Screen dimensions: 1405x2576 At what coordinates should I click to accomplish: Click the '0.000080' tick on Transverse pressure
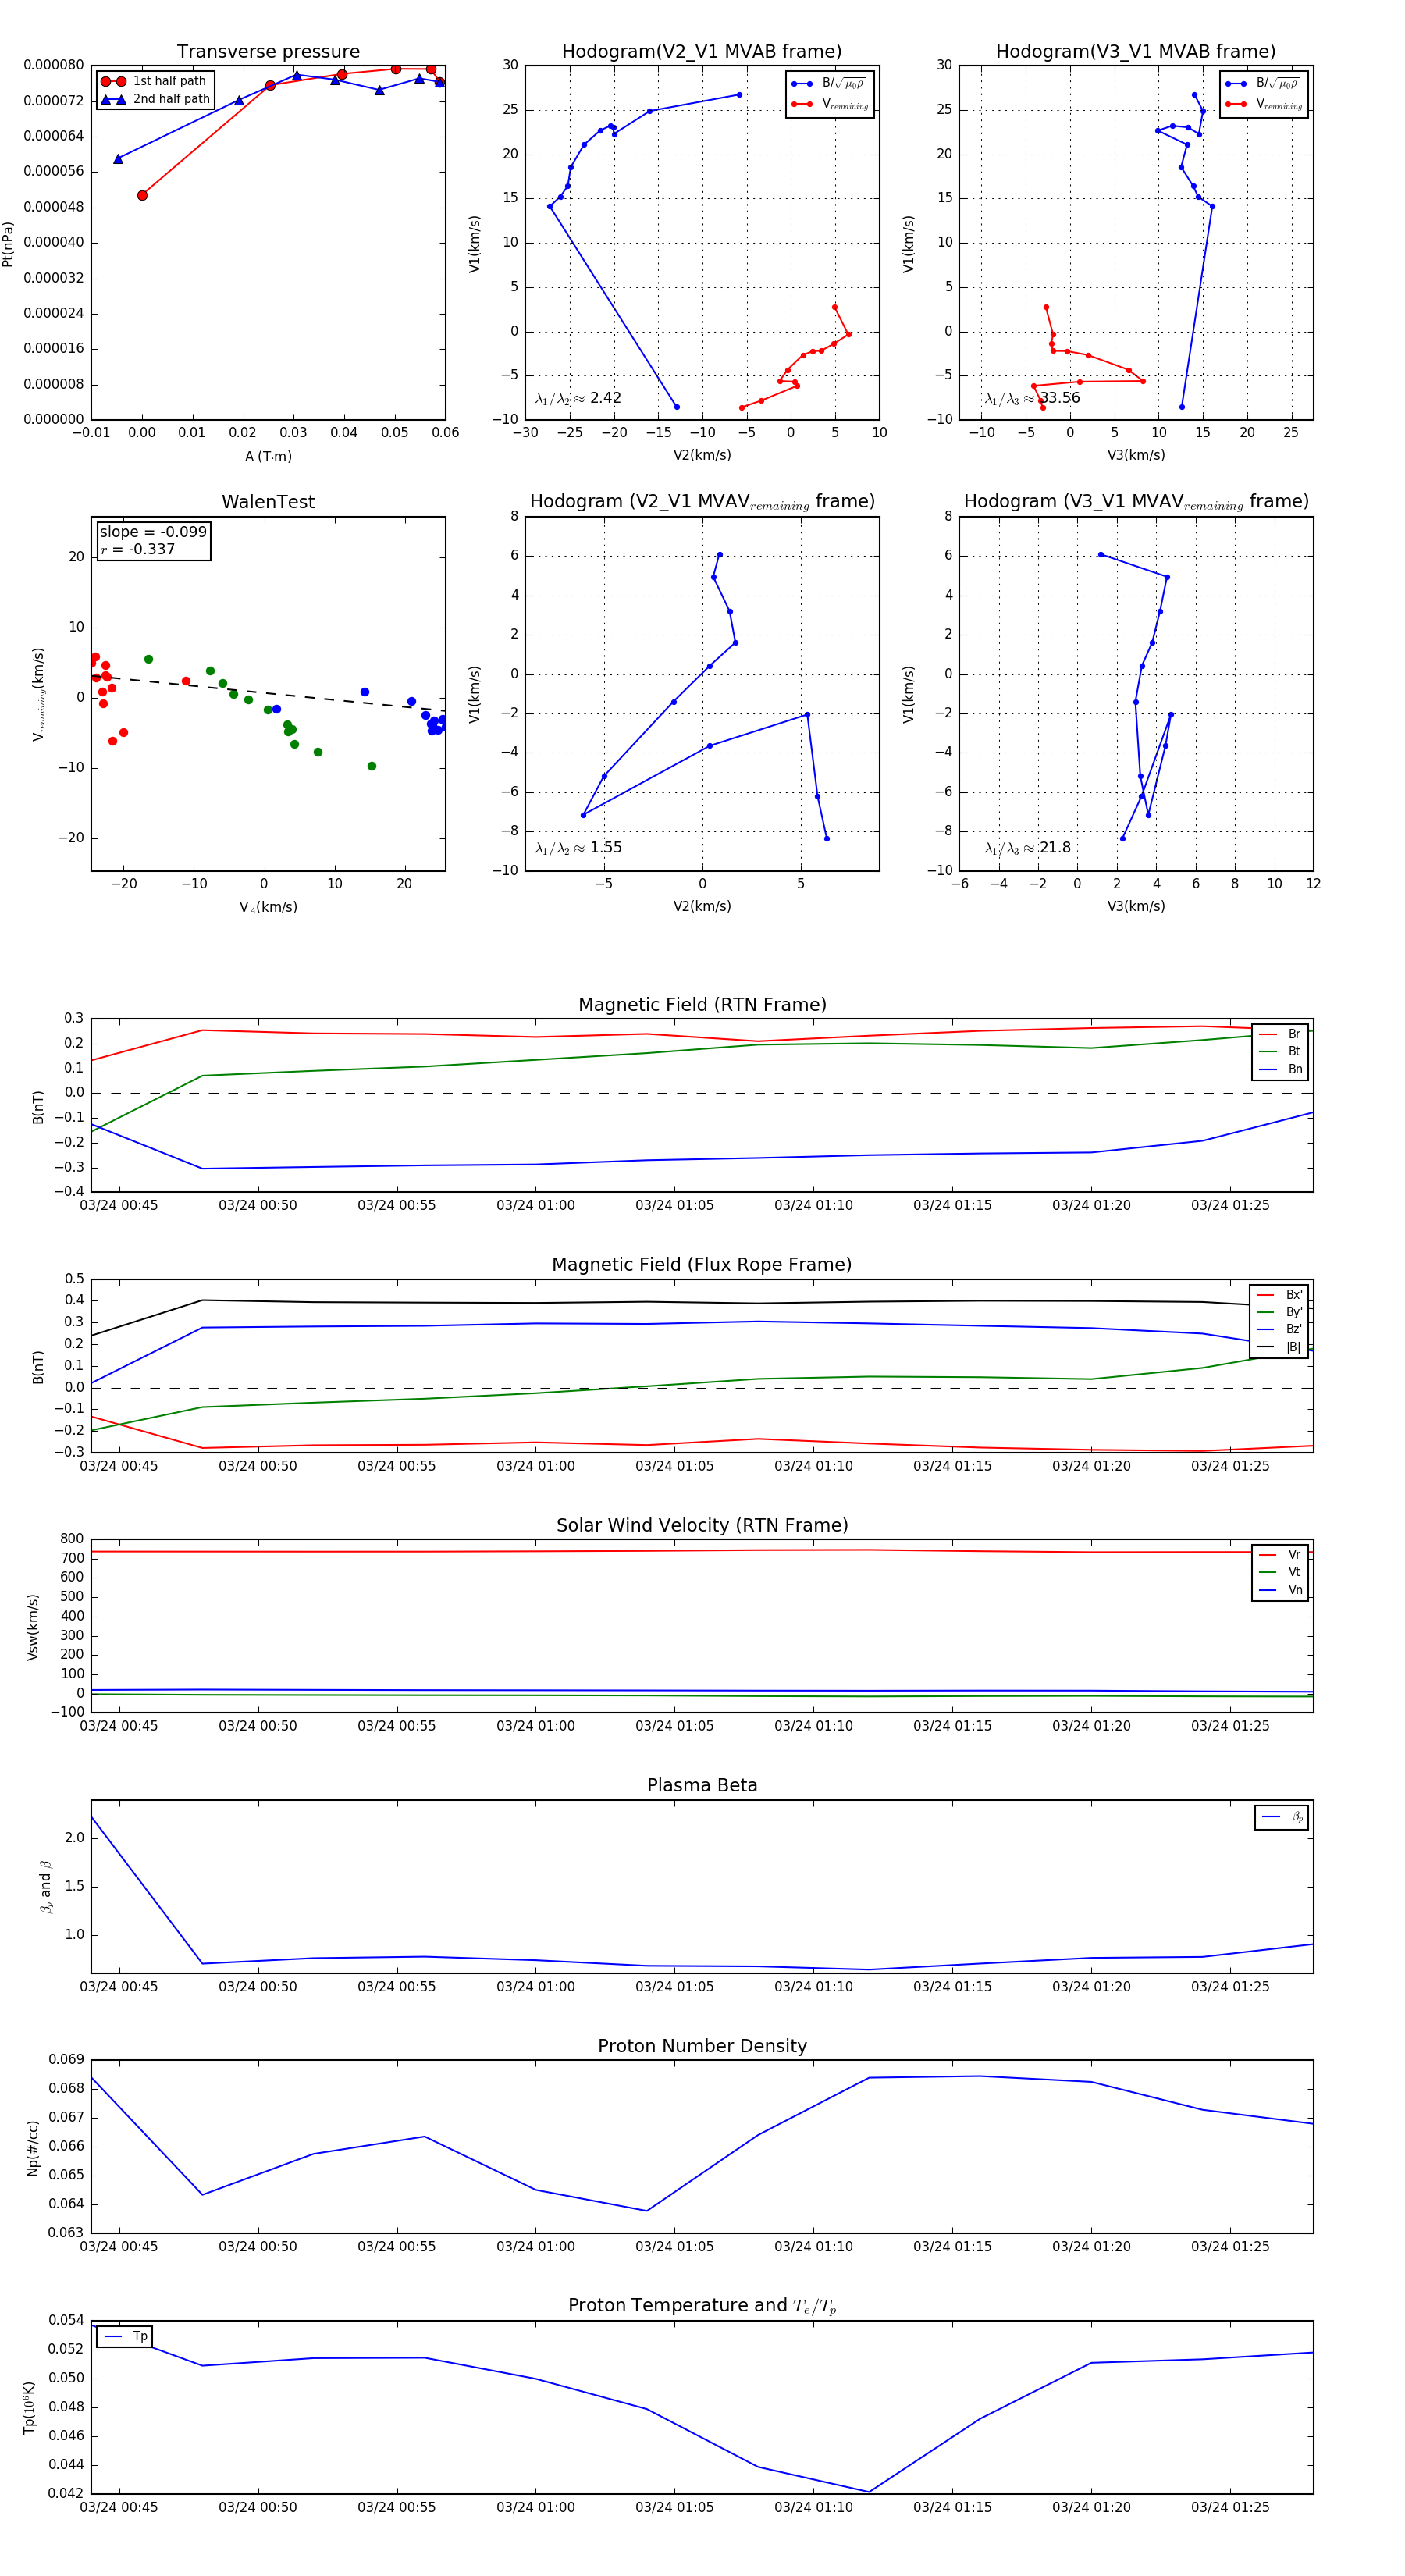(x=54, y=65)
